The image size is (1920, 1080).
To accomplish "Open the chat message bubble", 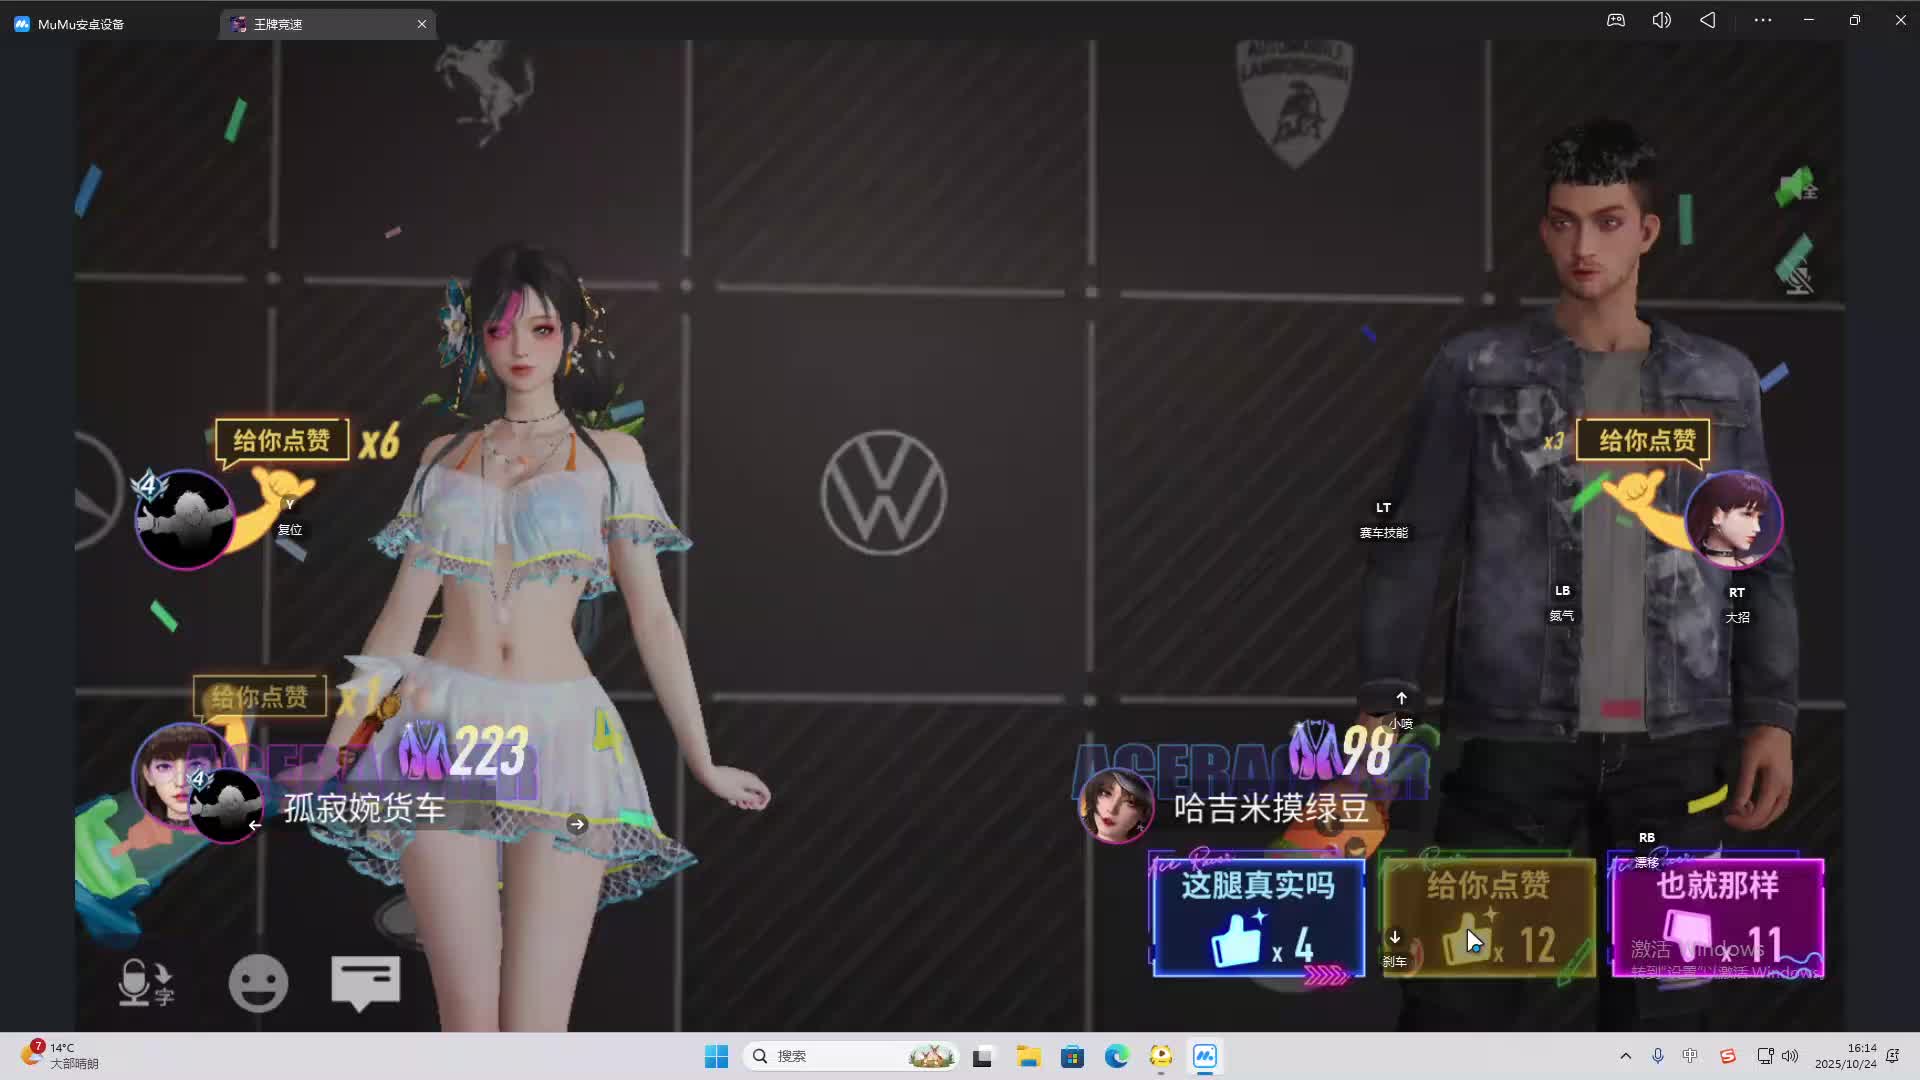I will click(x=366, y=982).
